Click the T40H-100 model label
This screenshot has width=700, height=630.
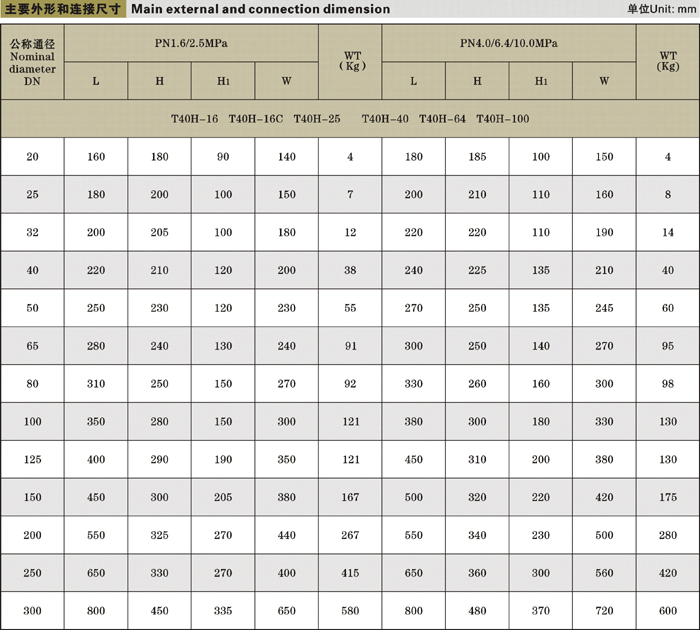(x=502, y=119)
